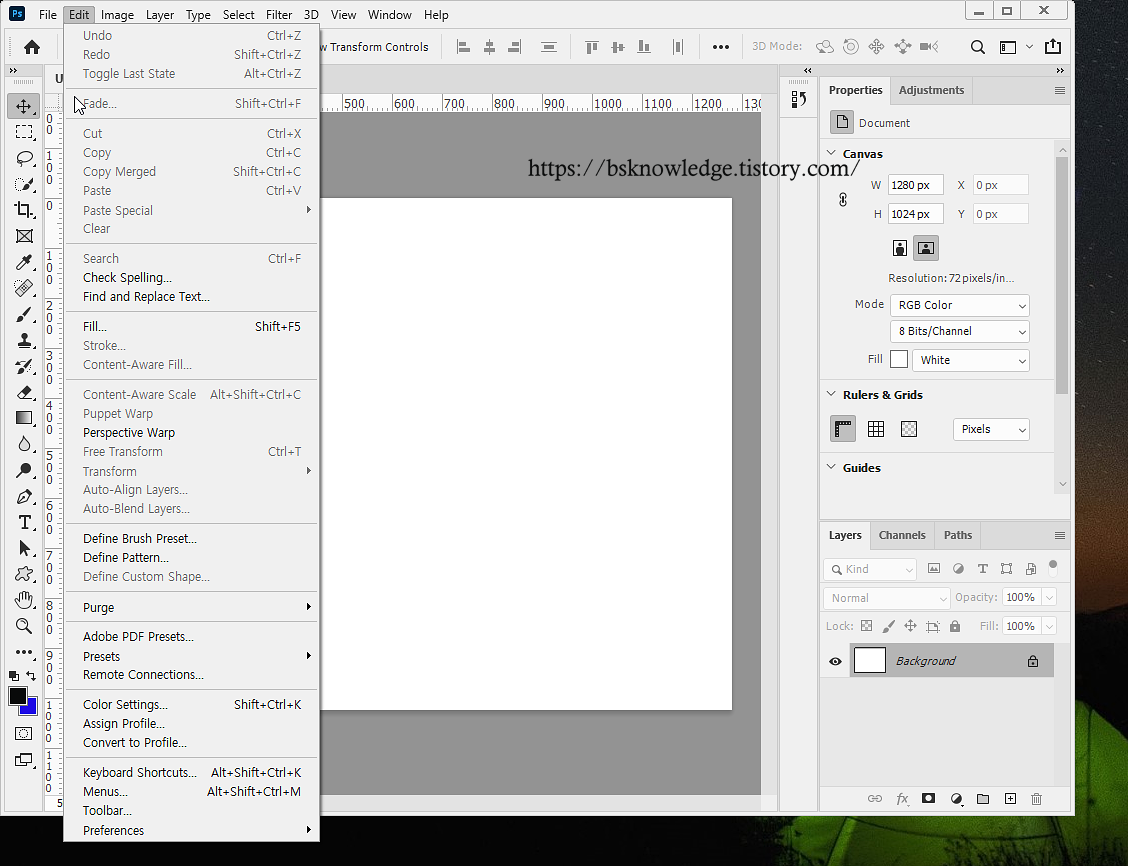1128x866 pixels.
Task: Open the layer Opacity dropdown arrow
Action: coord(1049,597)
